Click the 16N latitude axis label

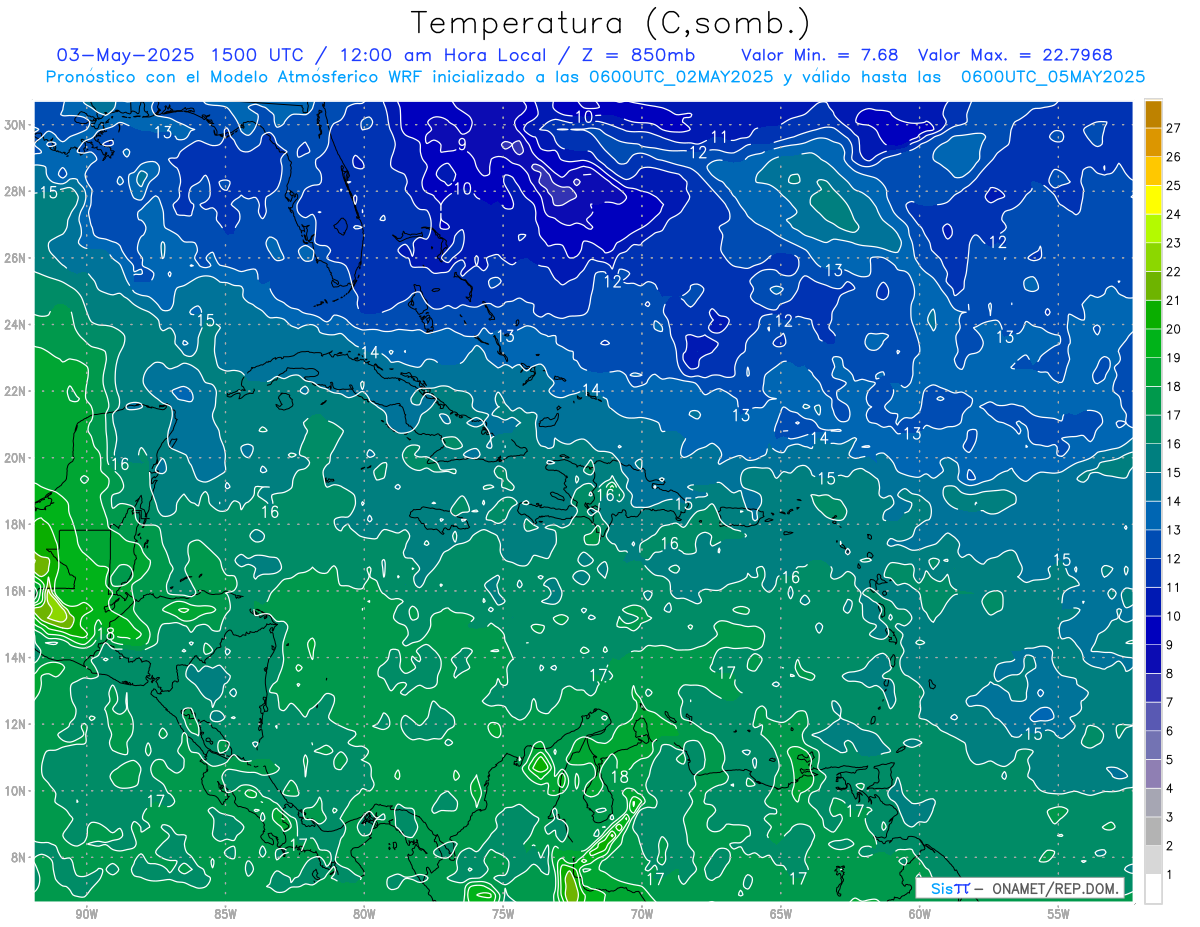click(x=15, y=590)
